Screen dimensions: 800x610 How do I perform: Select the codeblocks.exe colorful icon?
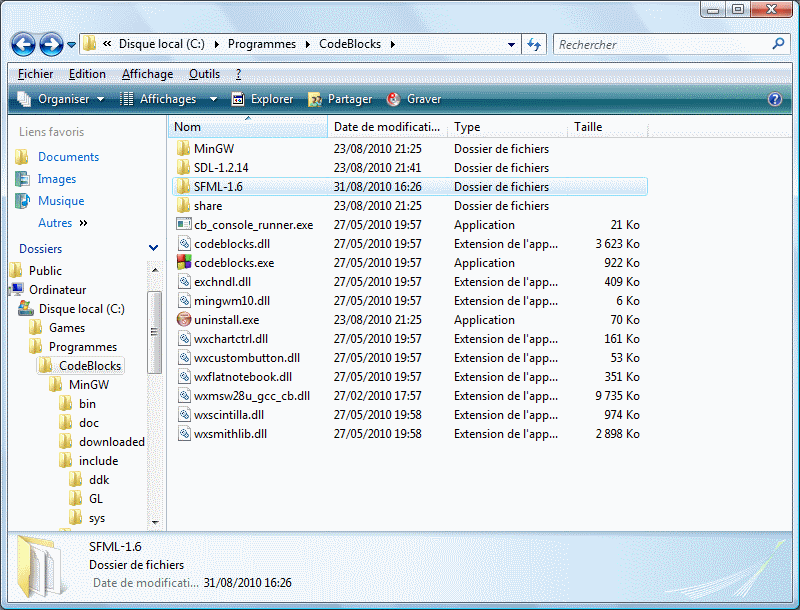(184, 263)
